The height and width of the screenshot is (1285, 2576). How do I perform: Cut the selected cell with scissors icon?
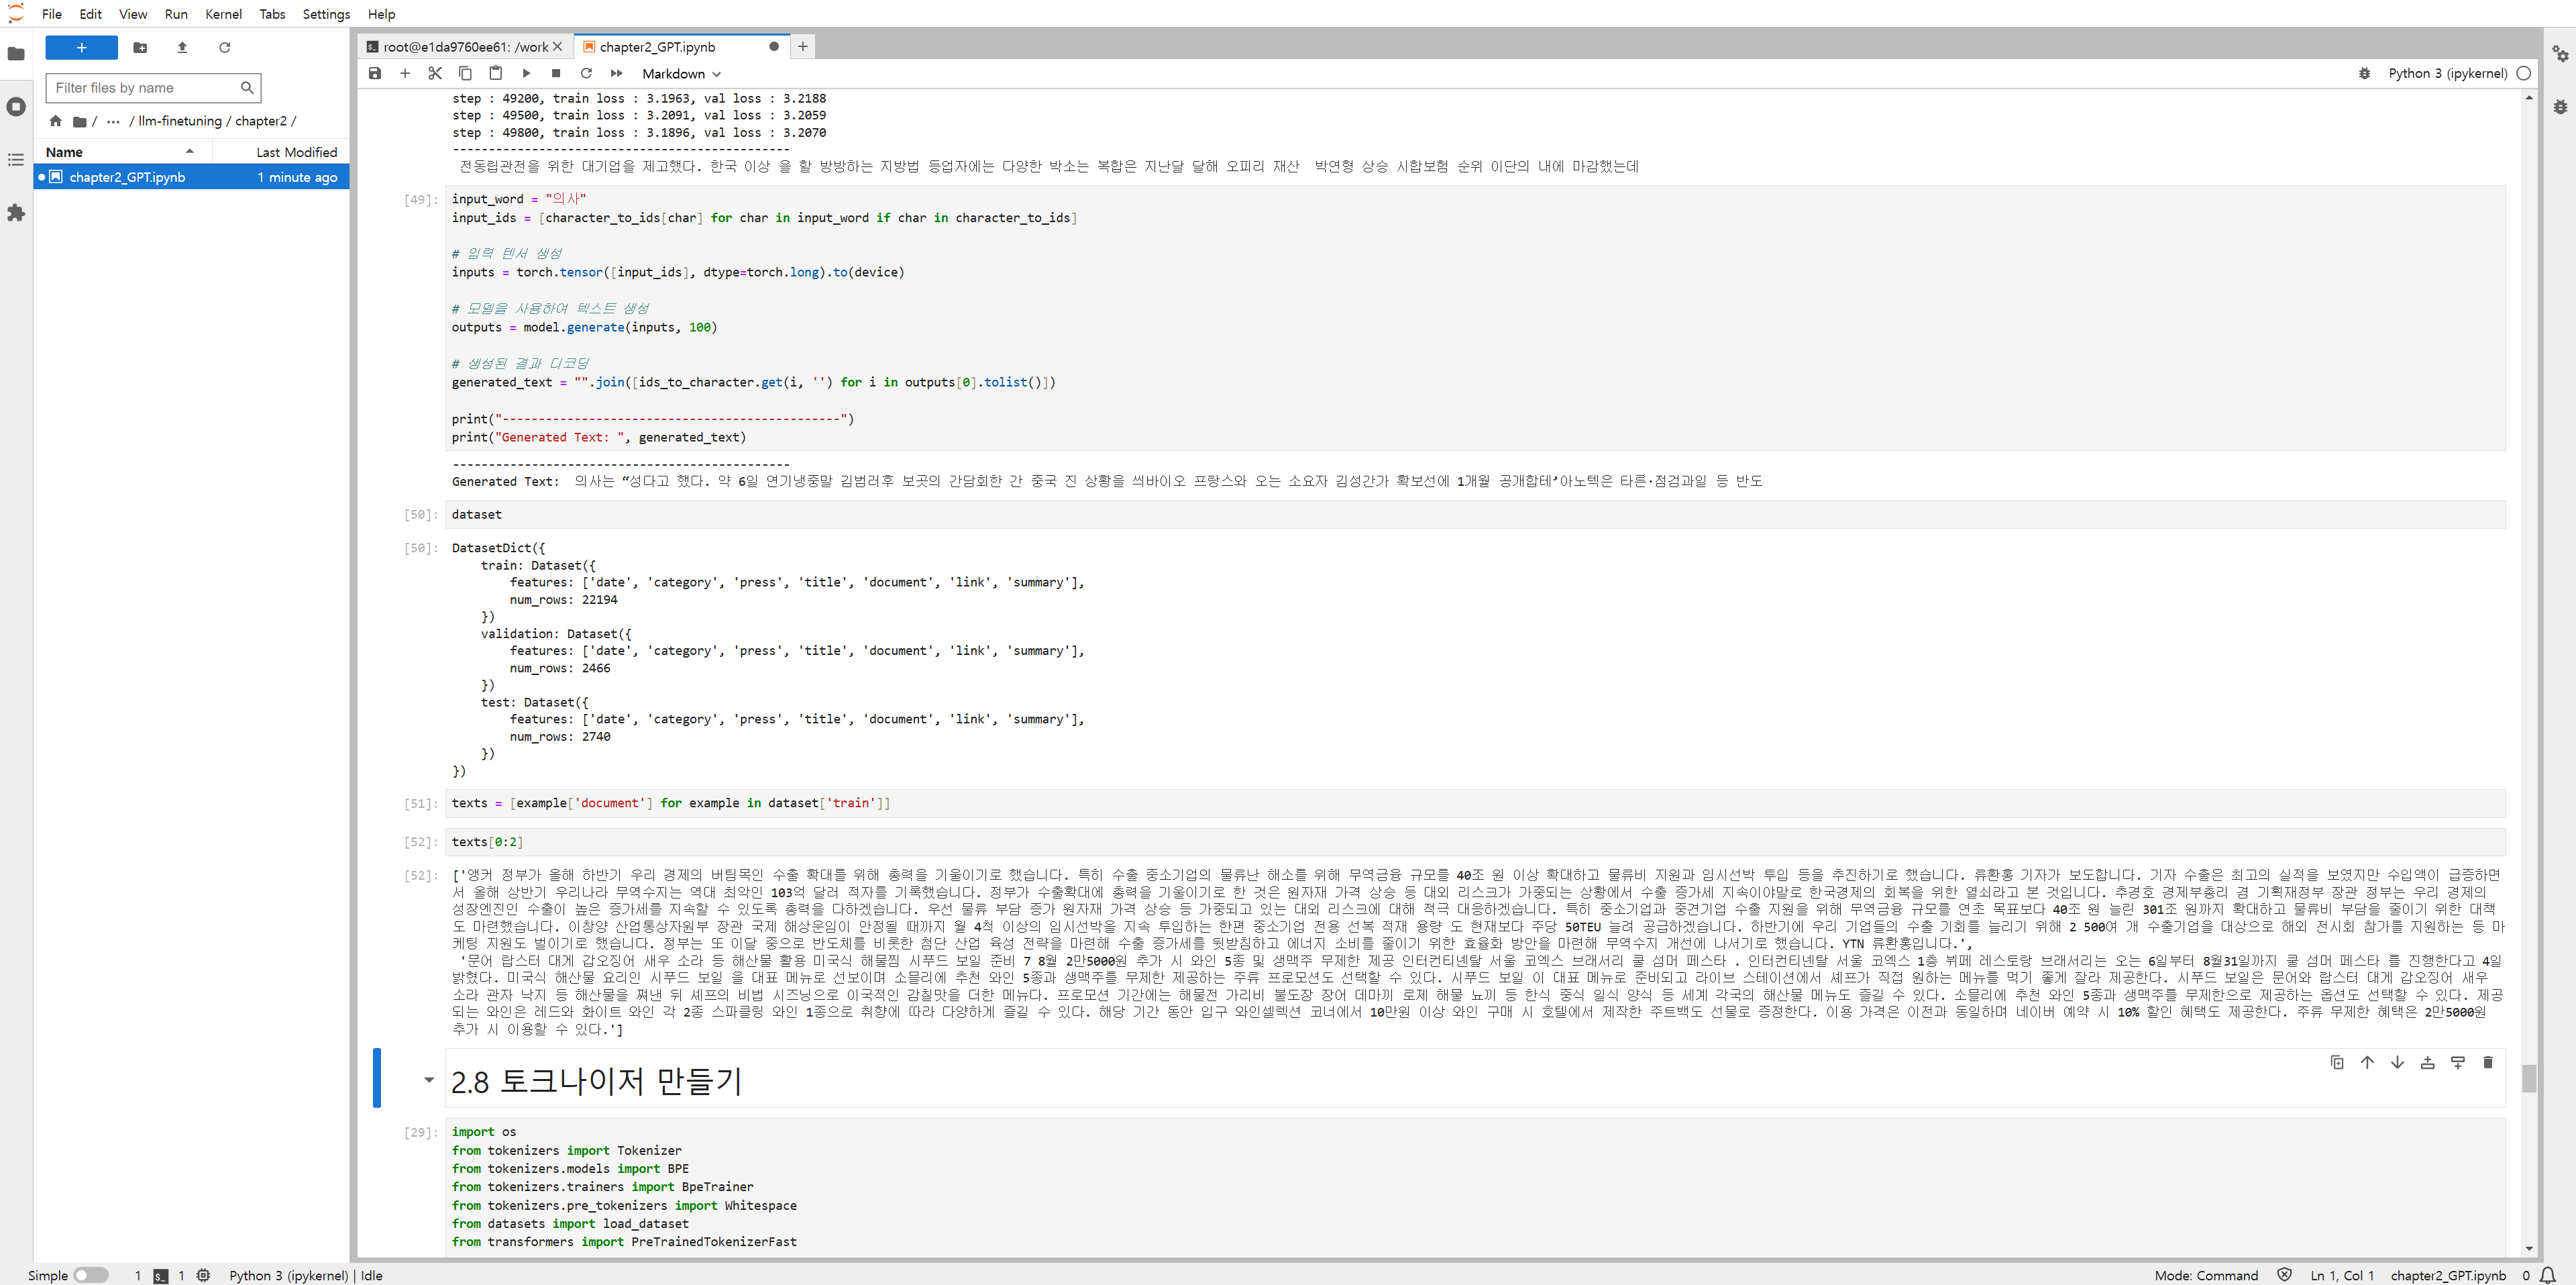tap(435, 73)
